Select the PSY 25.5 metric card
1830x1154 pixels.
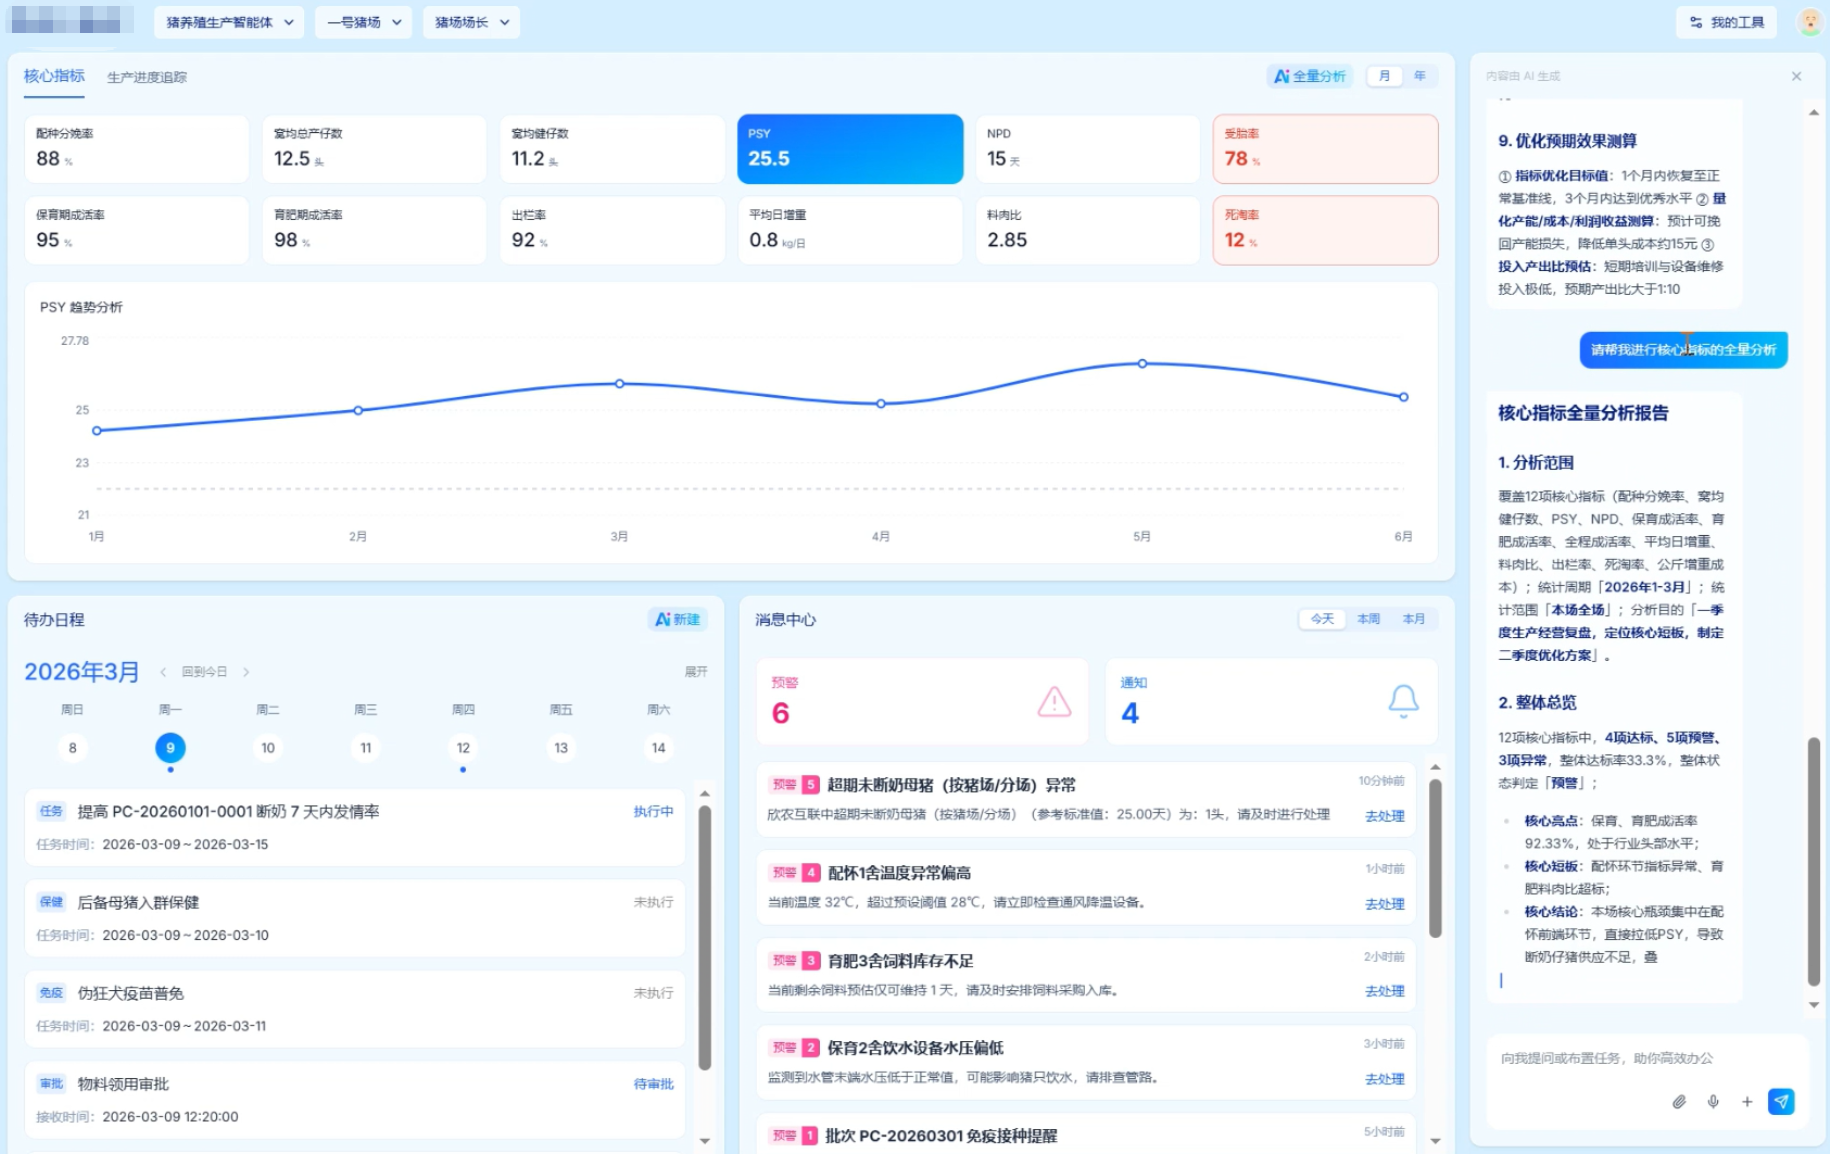850,149
